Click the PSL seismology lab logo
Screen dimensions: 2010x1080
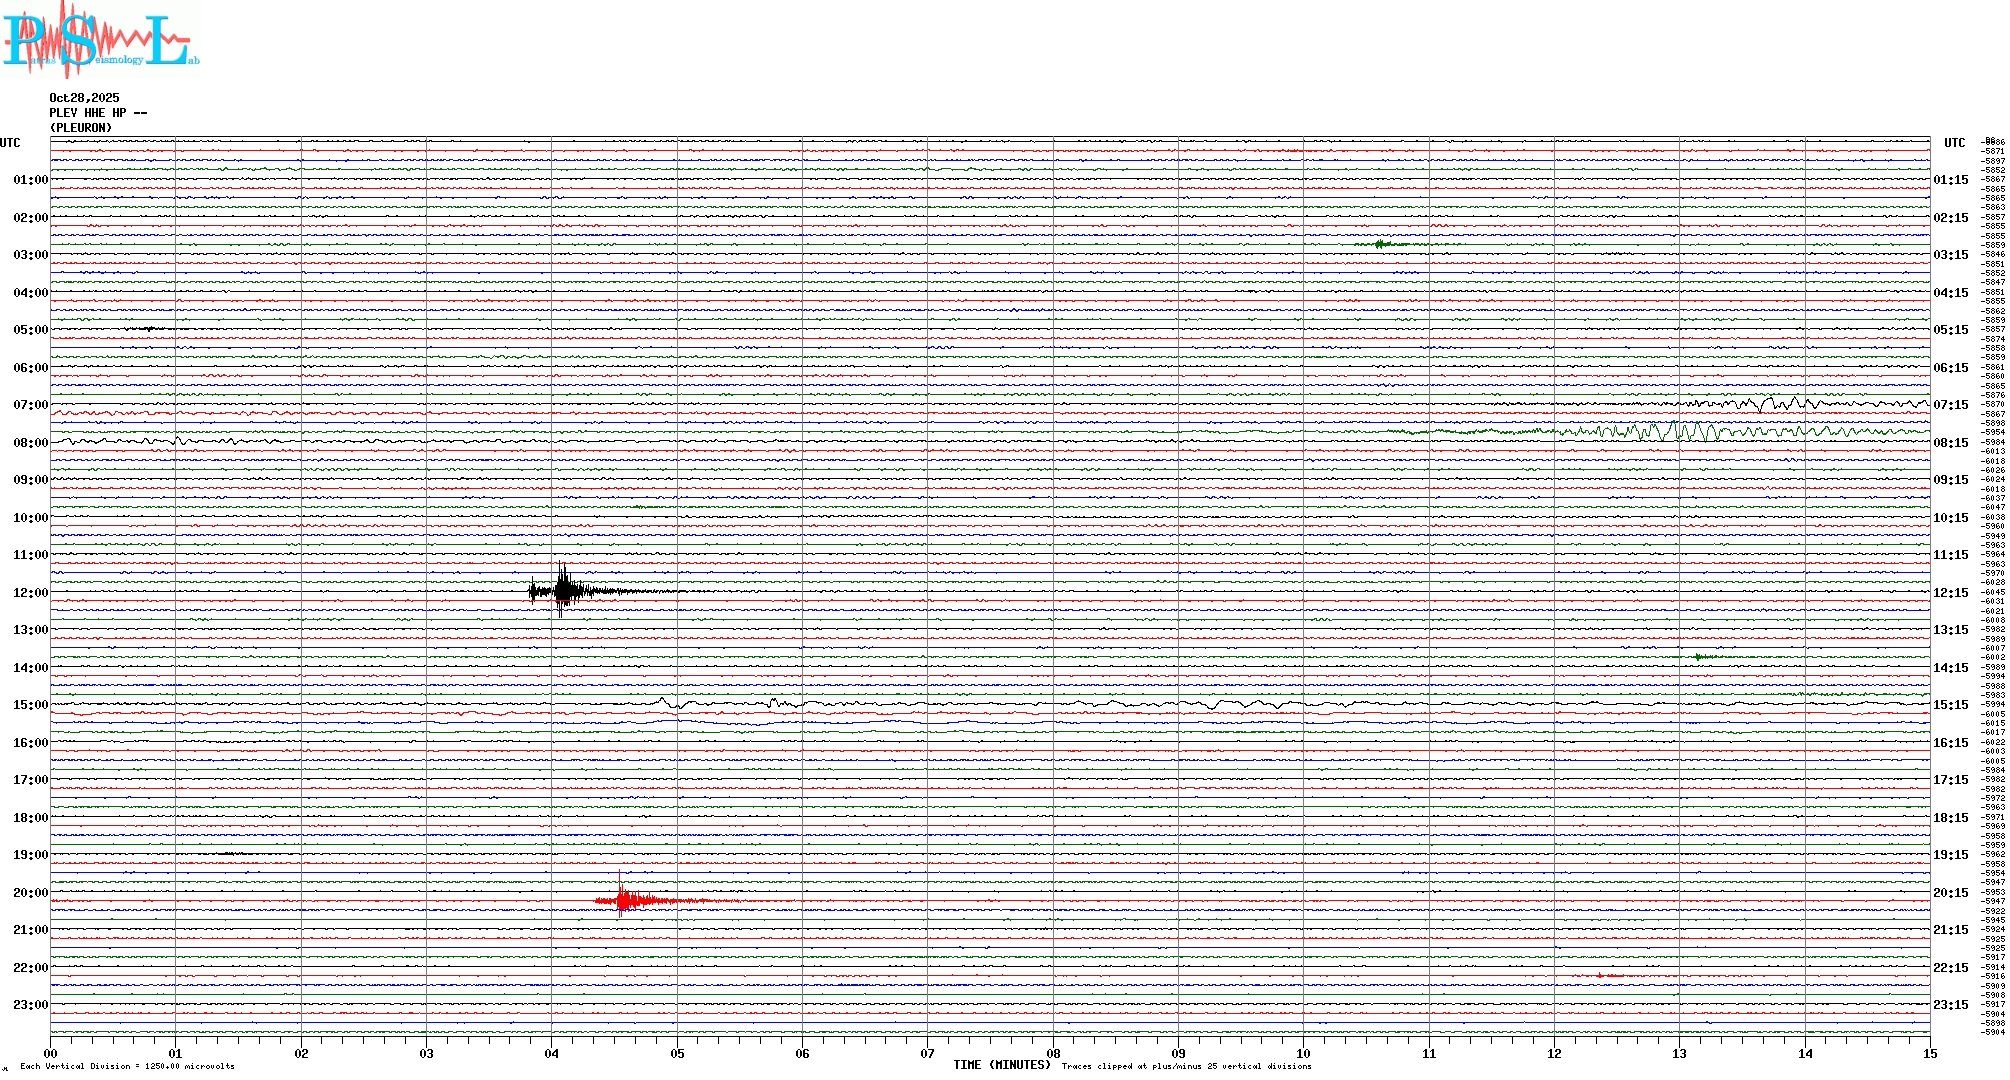[x=100, y=40]
